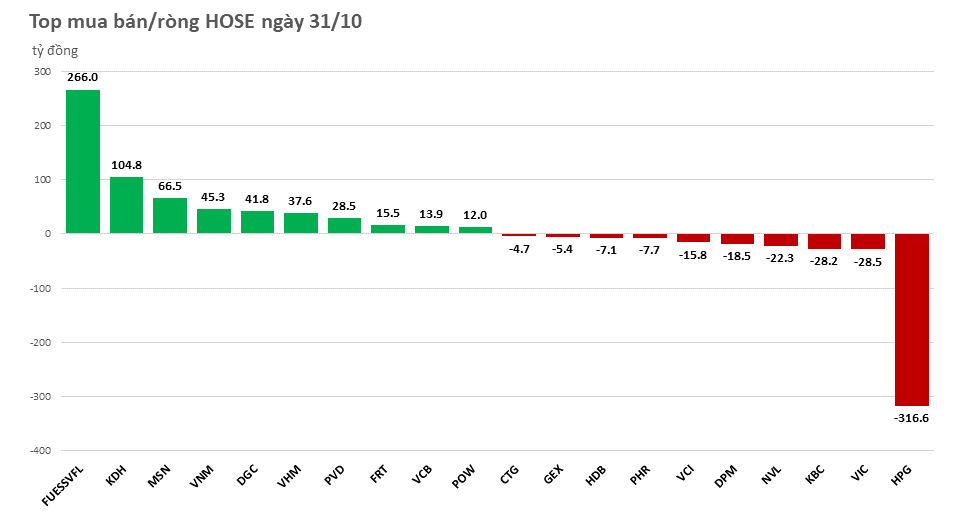The width and height of the screenshot is (955, 511).
Task: Select the FUESSVFL axis label
Action: point(68,490)
